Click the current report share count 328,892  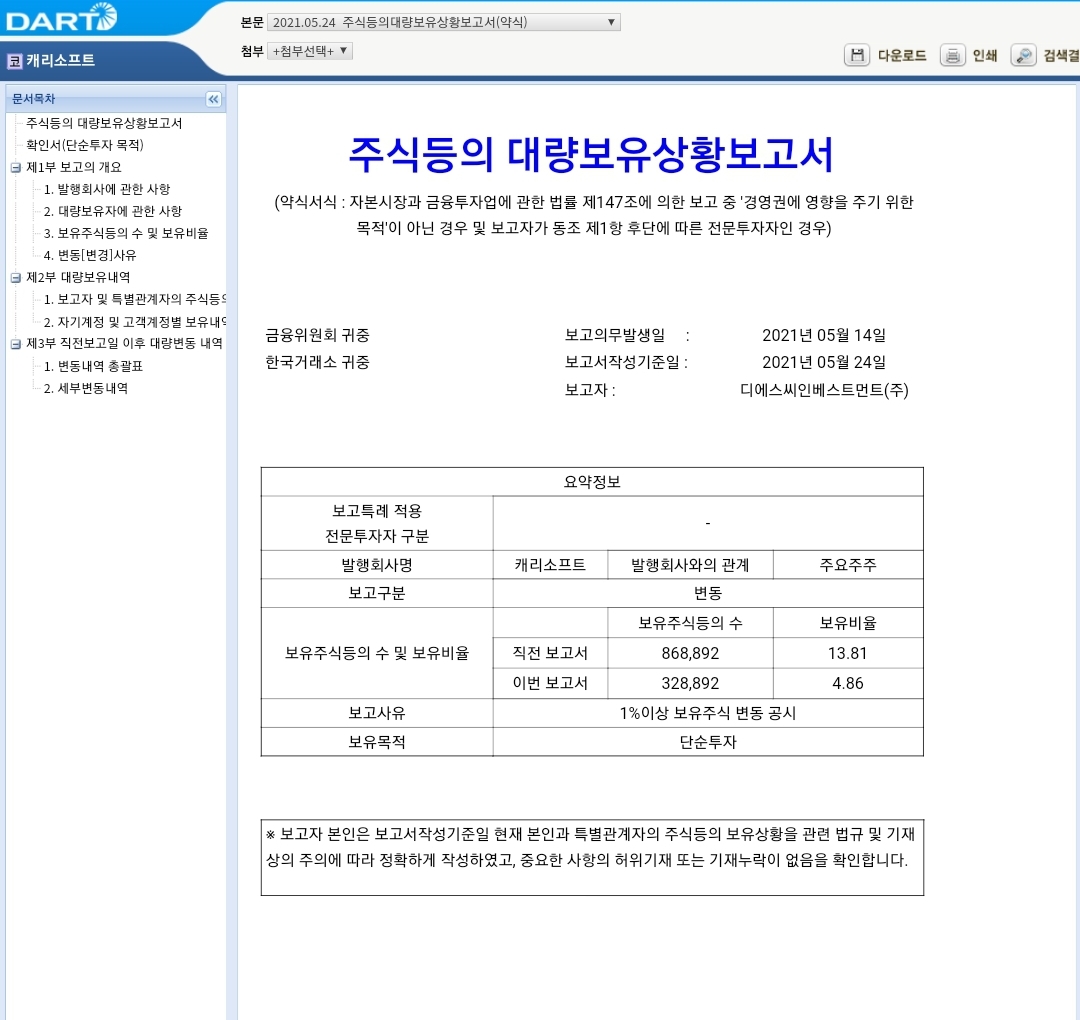tap(690, 683)
